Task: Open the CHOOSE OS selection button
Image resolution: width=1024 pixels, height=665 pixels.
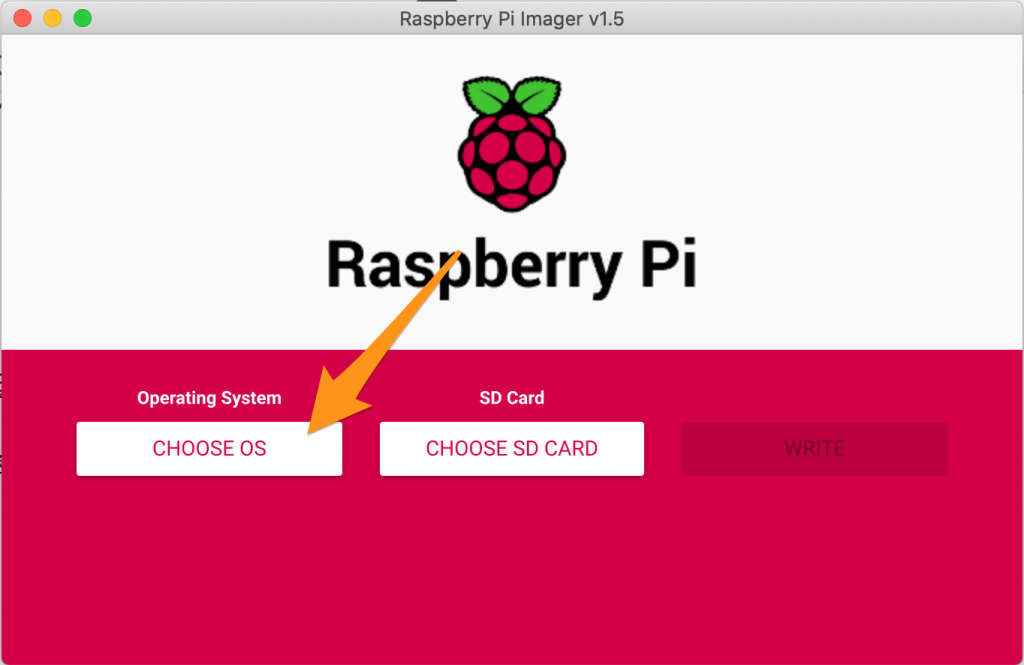Action: click(x=209, y=449)
